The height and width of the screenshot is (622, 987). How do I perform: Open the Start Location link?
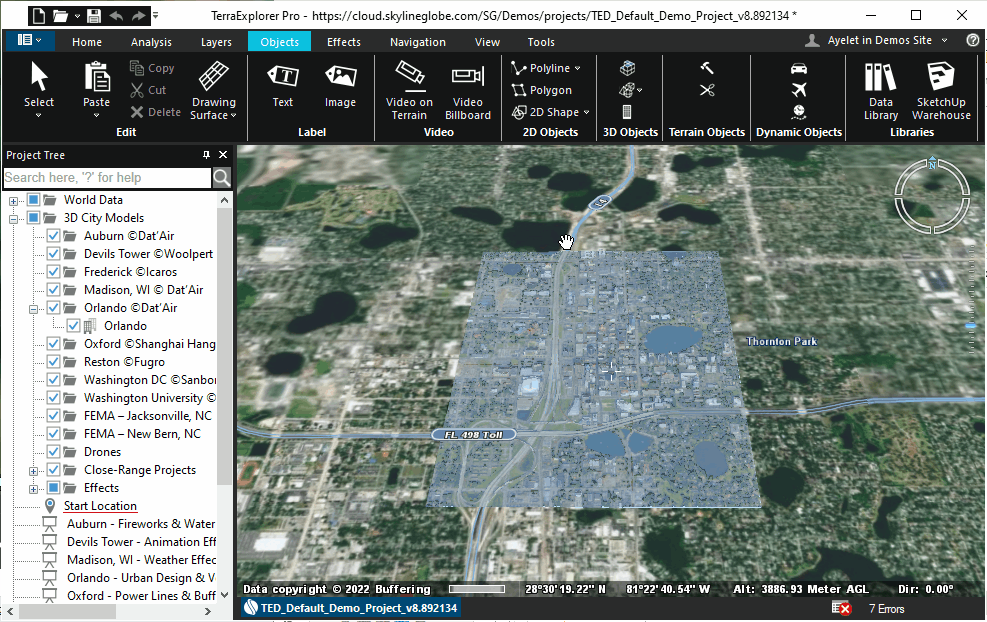pos(100,506)
